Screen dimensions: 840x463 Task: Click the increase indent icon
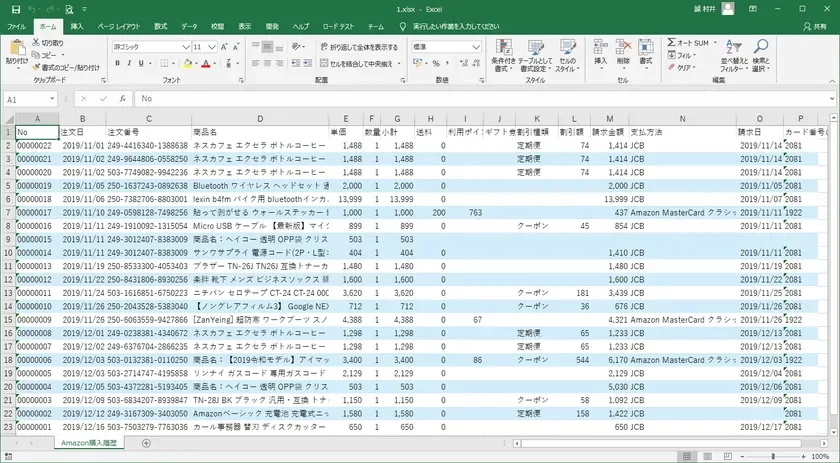click(x=307, y=63)
